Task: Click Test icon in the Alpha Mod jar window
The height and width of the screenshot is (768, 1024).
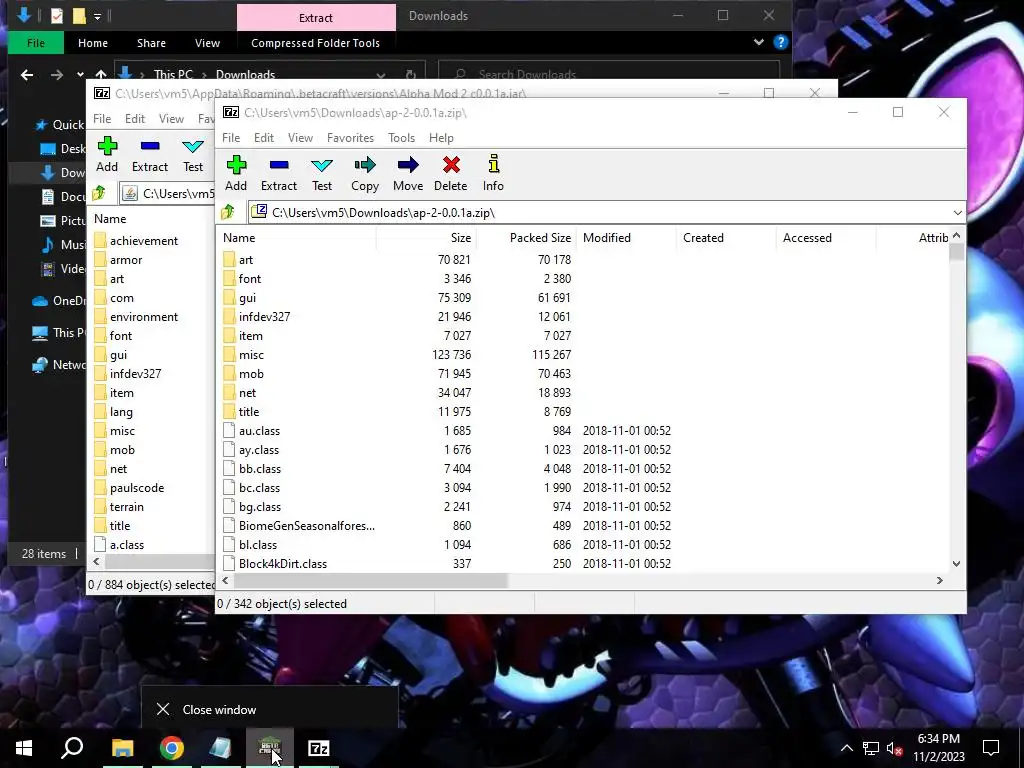Action: [193, 146]
